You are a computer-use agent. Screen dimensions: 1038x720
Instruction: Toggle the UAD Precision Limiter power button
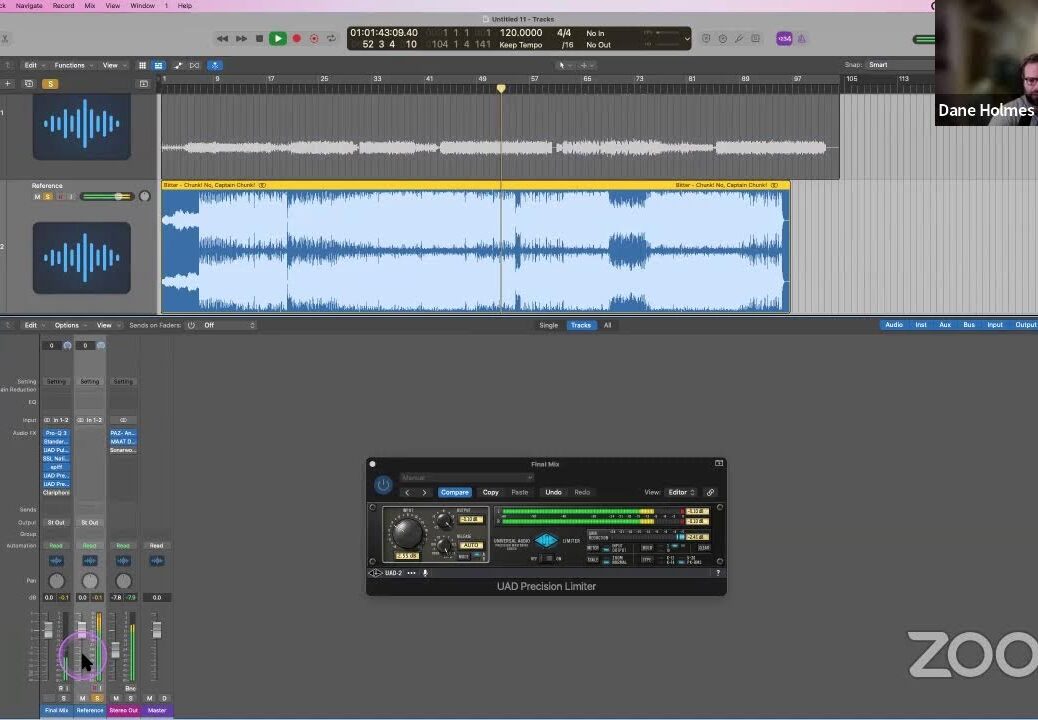point(383,485)
